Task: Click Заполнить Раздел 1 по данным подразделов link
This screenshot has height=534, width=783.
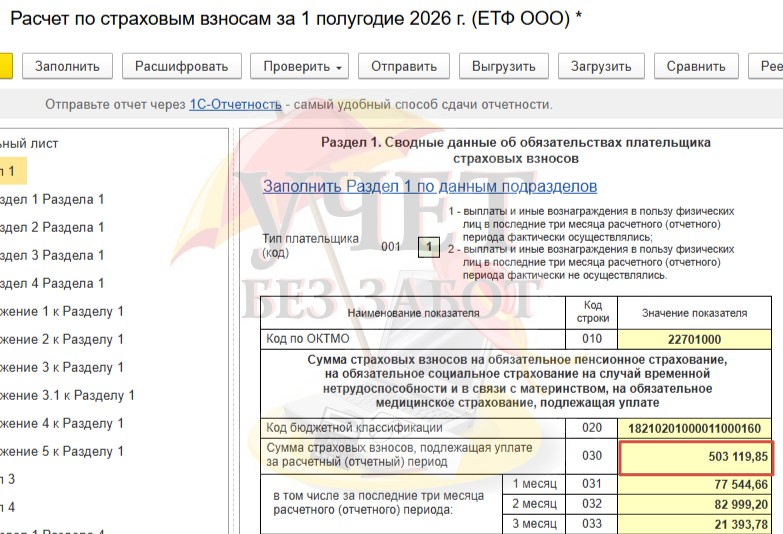Action: coord(430,186)
